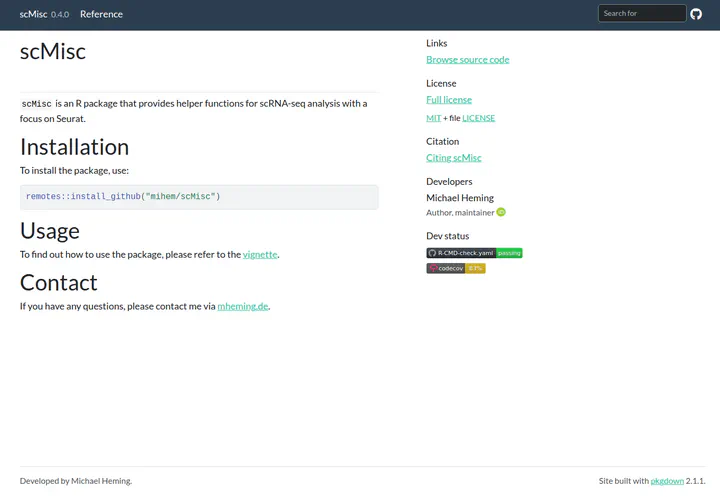Click the Michael Heming developer name
The image size is (720, 497).
(460, 198)
